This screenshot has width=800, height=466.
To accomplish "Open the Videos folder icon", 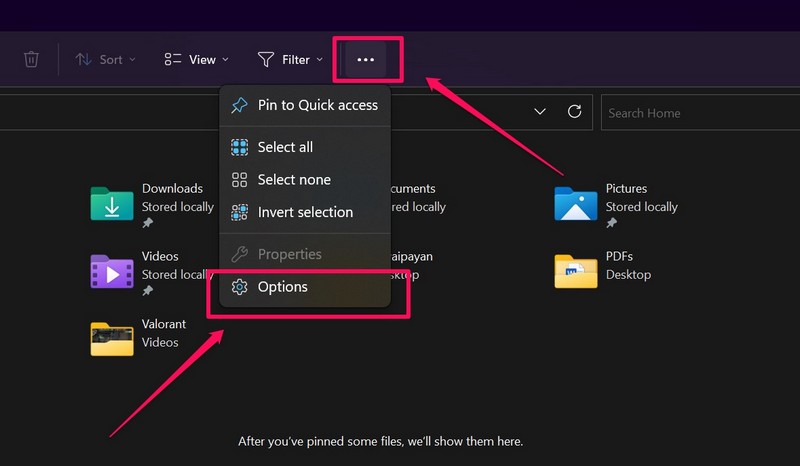I will (111, 271).
